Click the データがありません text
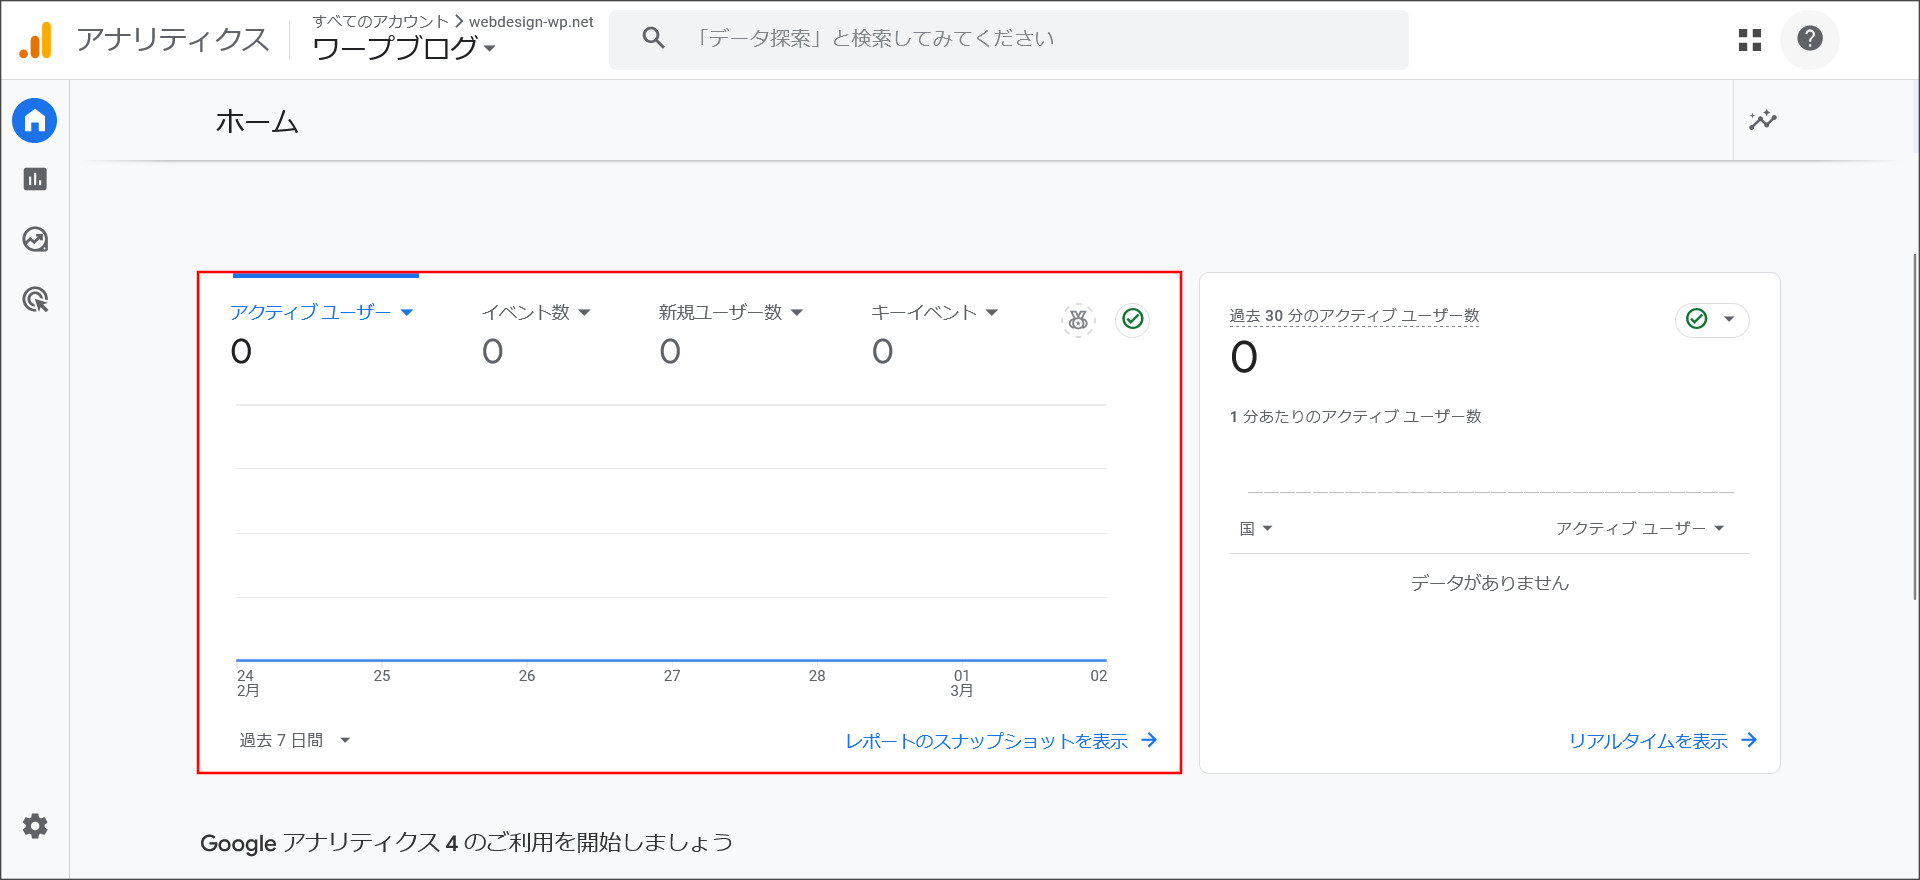The image size is (1920, 880). point(1490,583)
